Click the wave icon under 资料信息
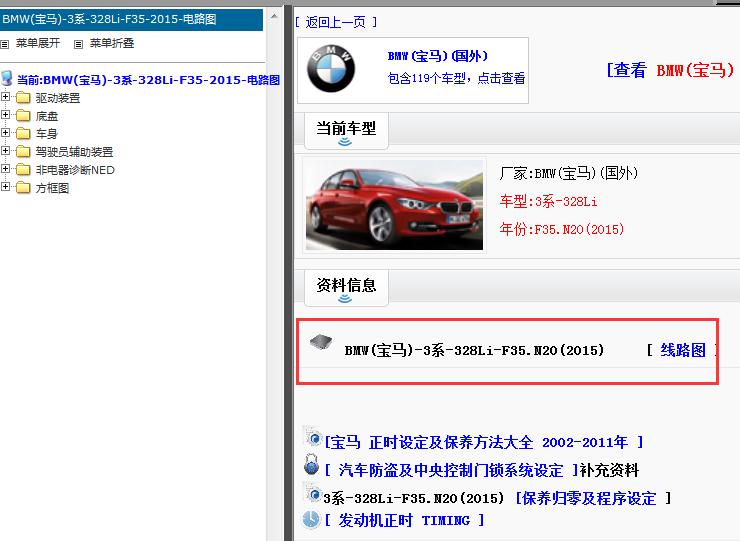The width and height of the screenshot is (740, 541). pyautogui.click(x=345, y=298)
